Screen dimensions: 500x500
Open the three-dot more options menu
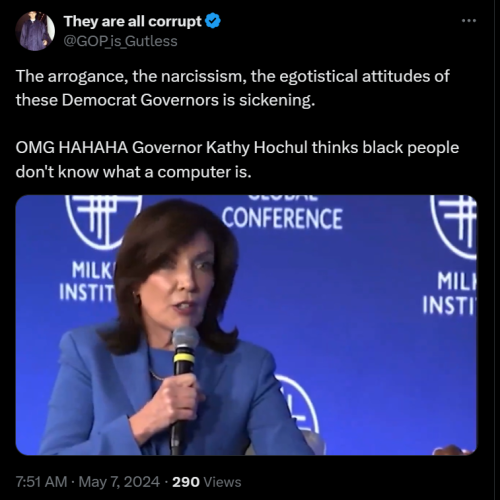pos(469,21)
